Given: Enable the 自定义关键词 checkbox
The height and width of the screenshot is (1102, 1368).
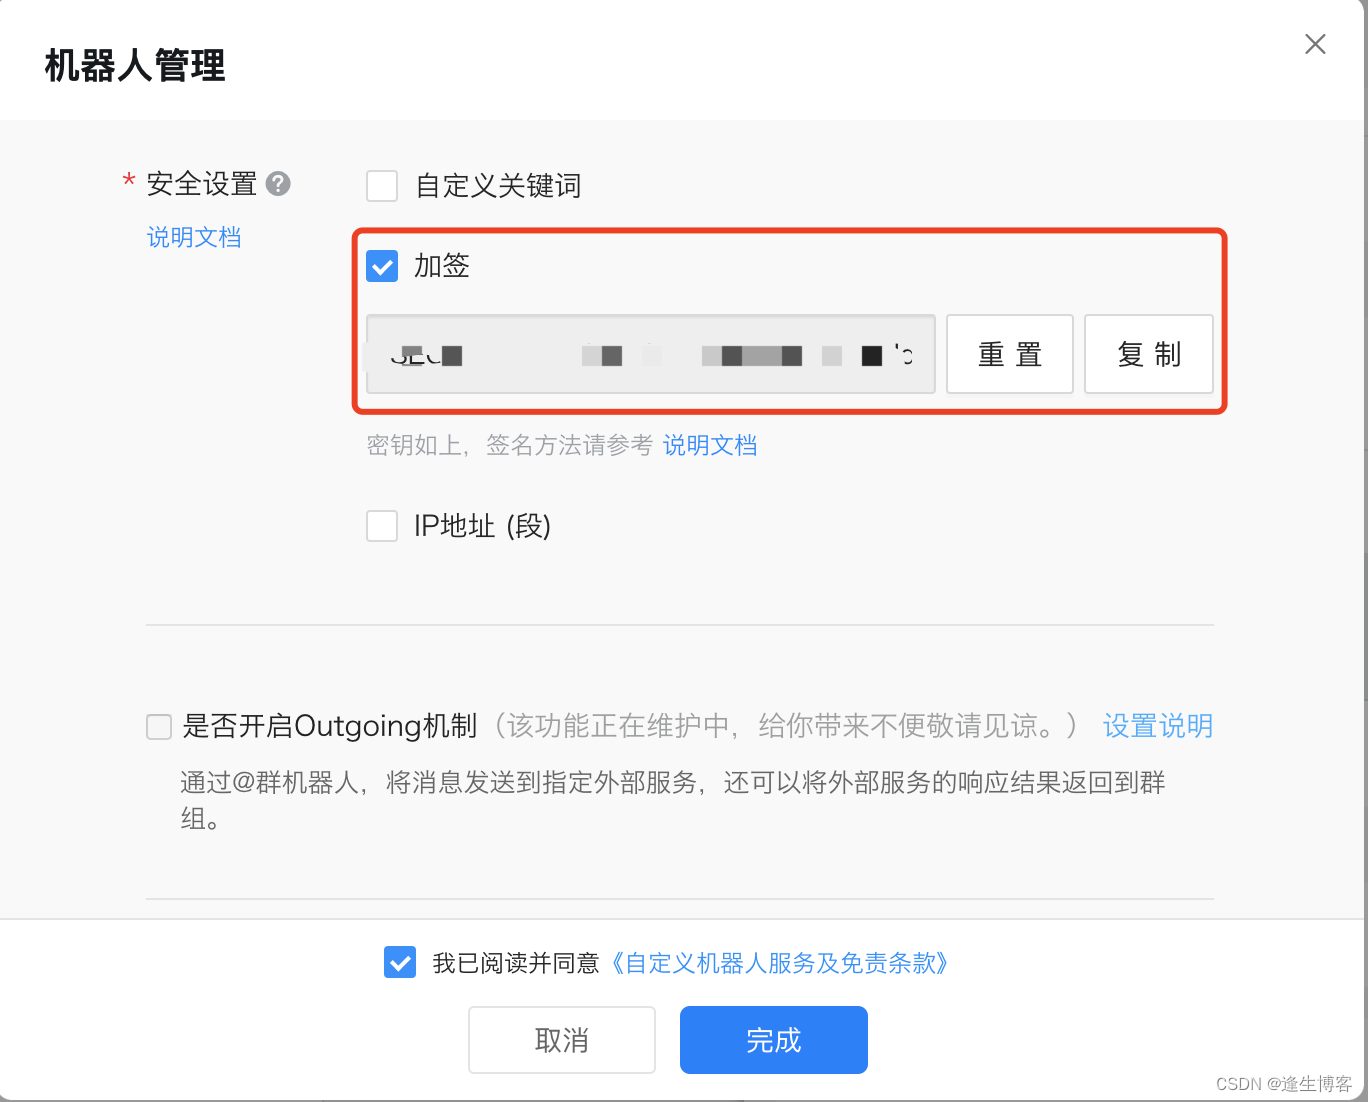Looking at the screenshot, I should tap(382, 186).
